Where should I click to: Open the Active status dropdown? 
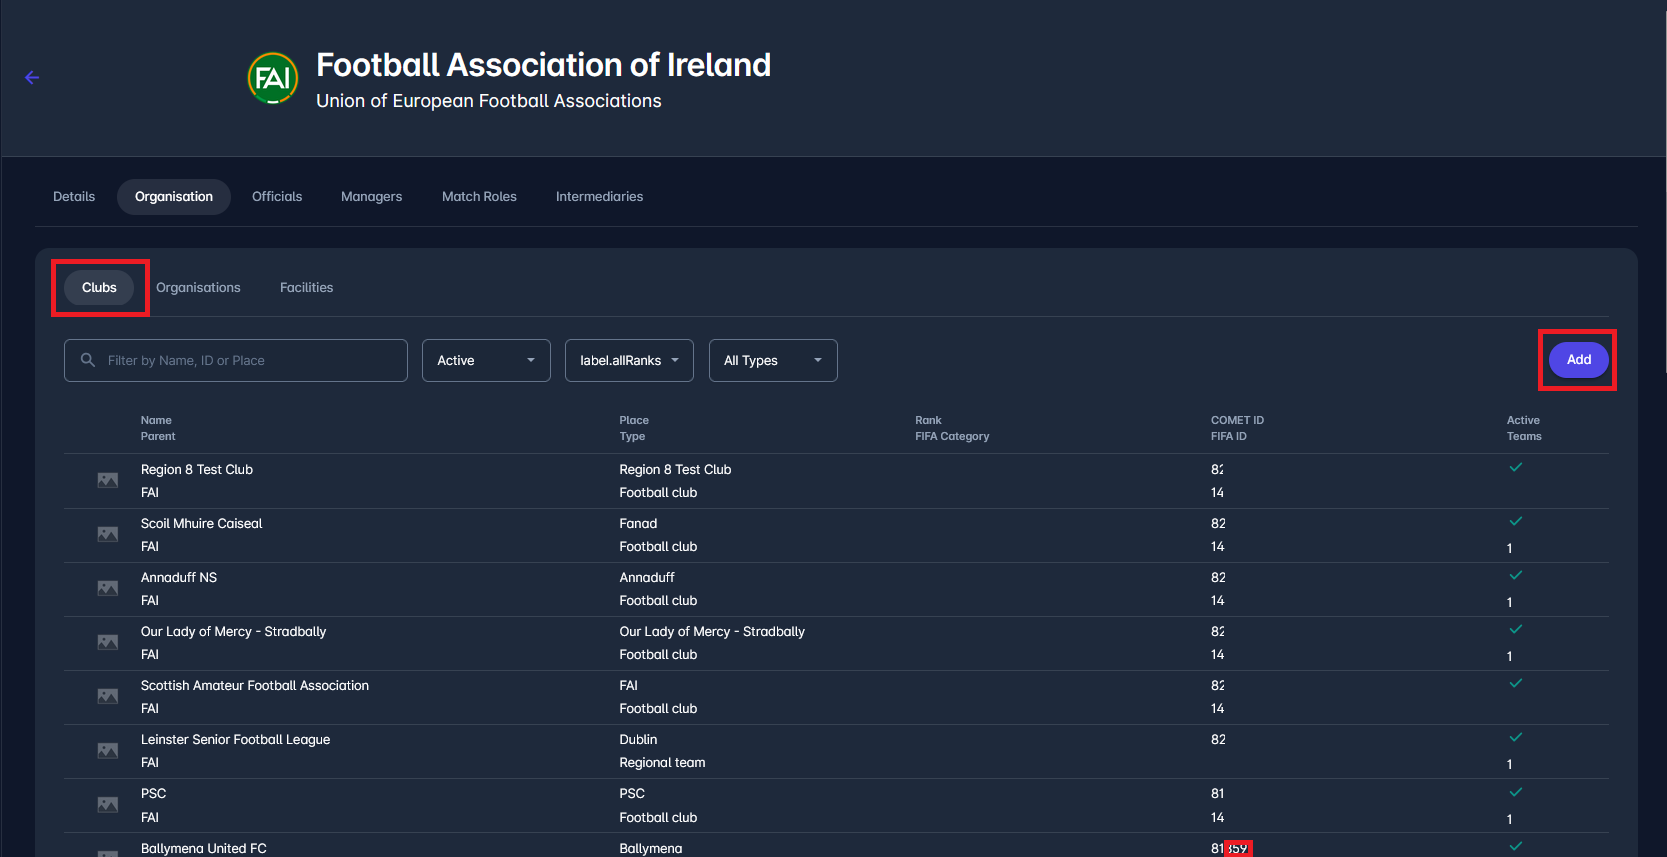(486, 360)
